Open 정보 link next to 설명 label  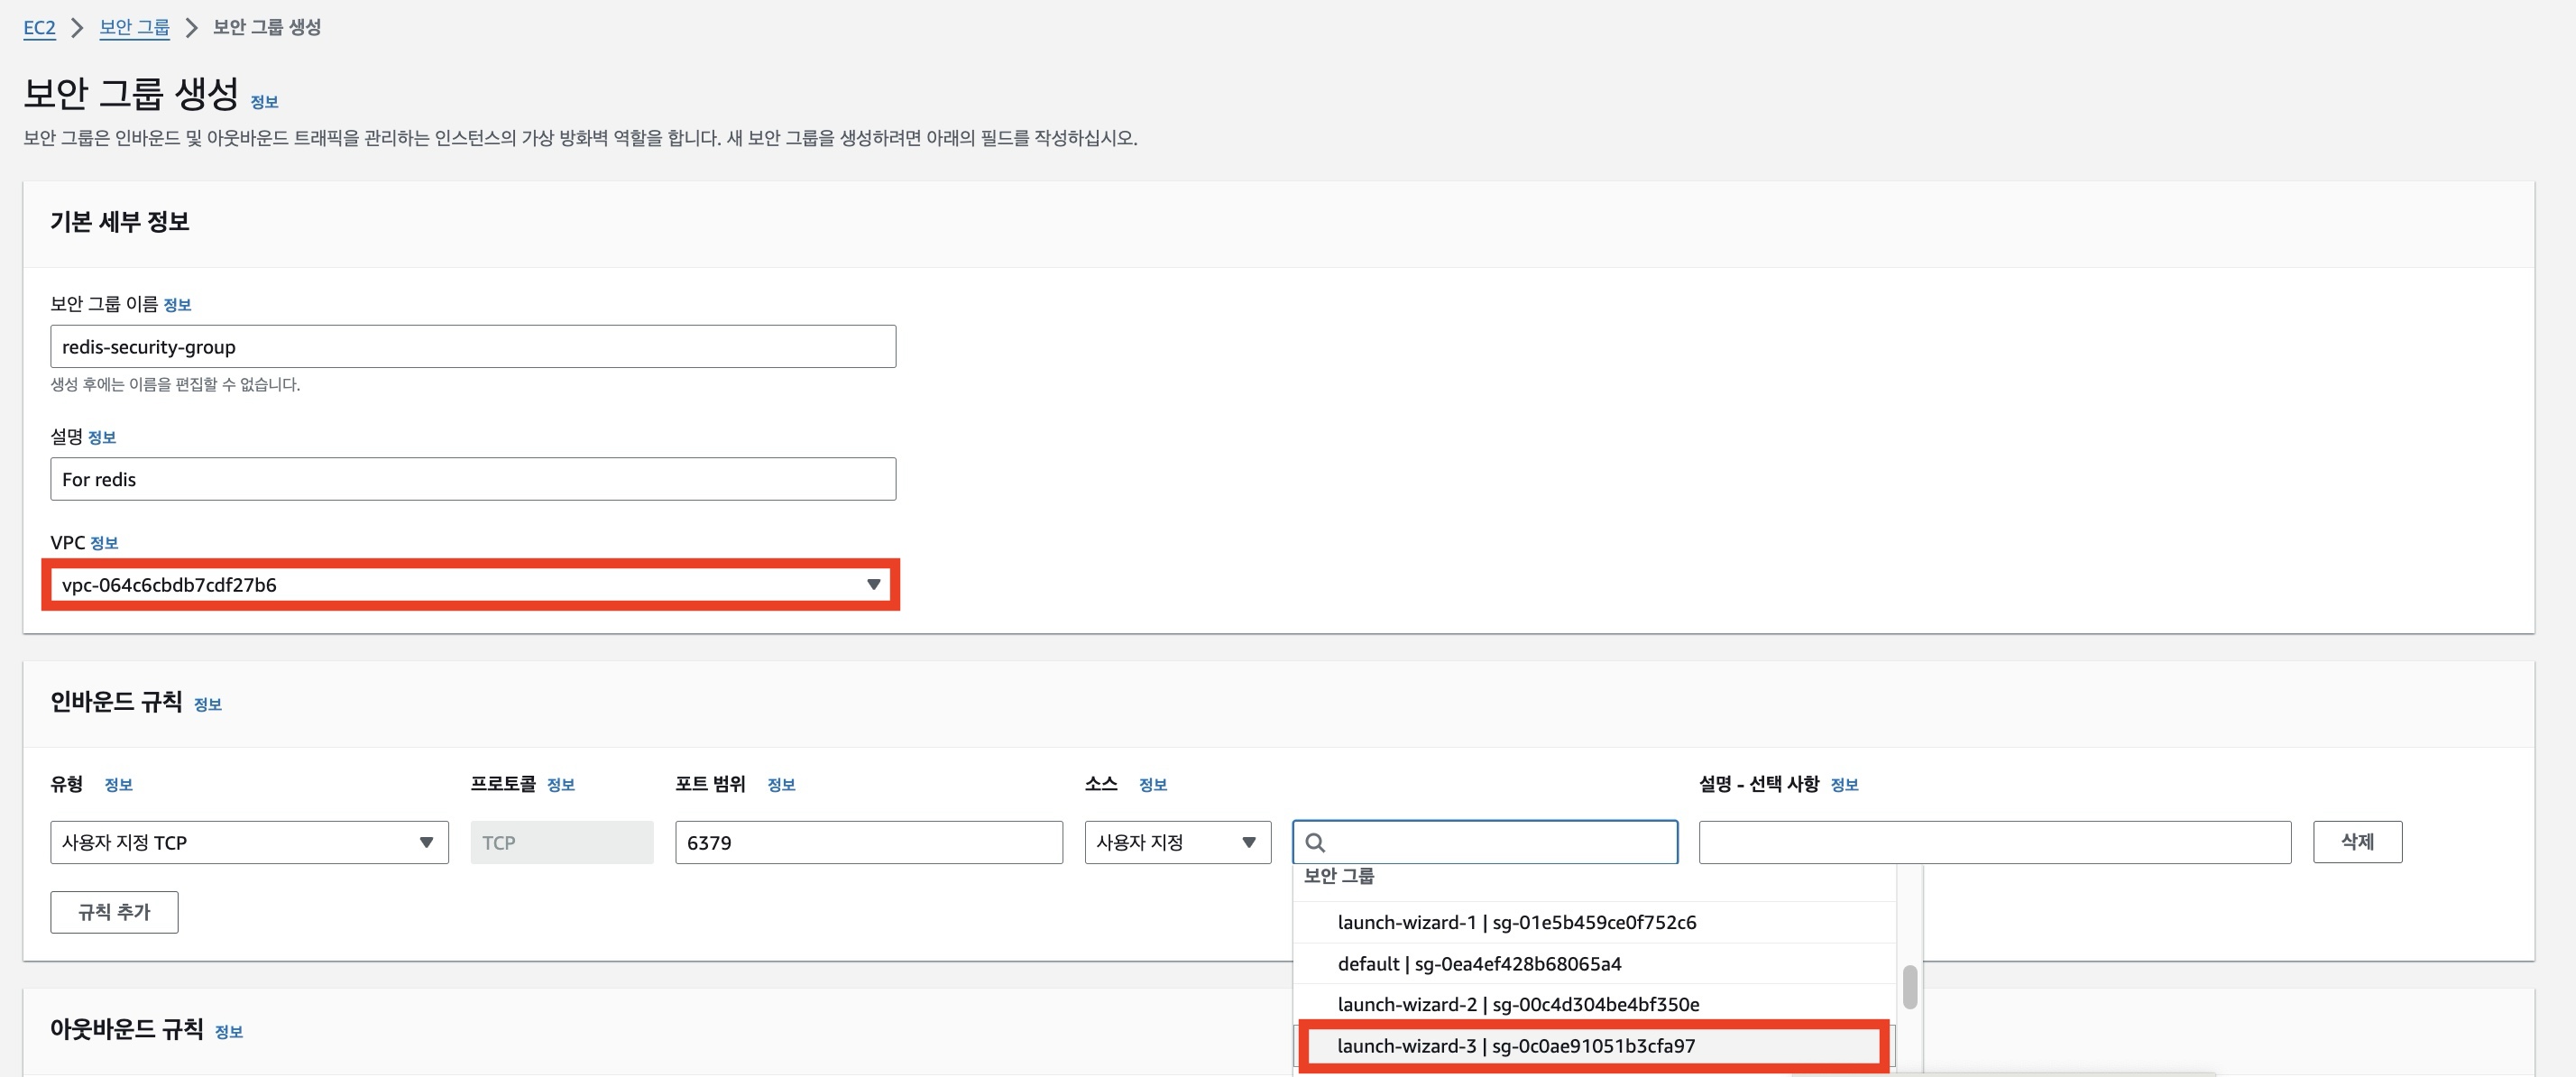pyautogui.click(x=102, y=437)
